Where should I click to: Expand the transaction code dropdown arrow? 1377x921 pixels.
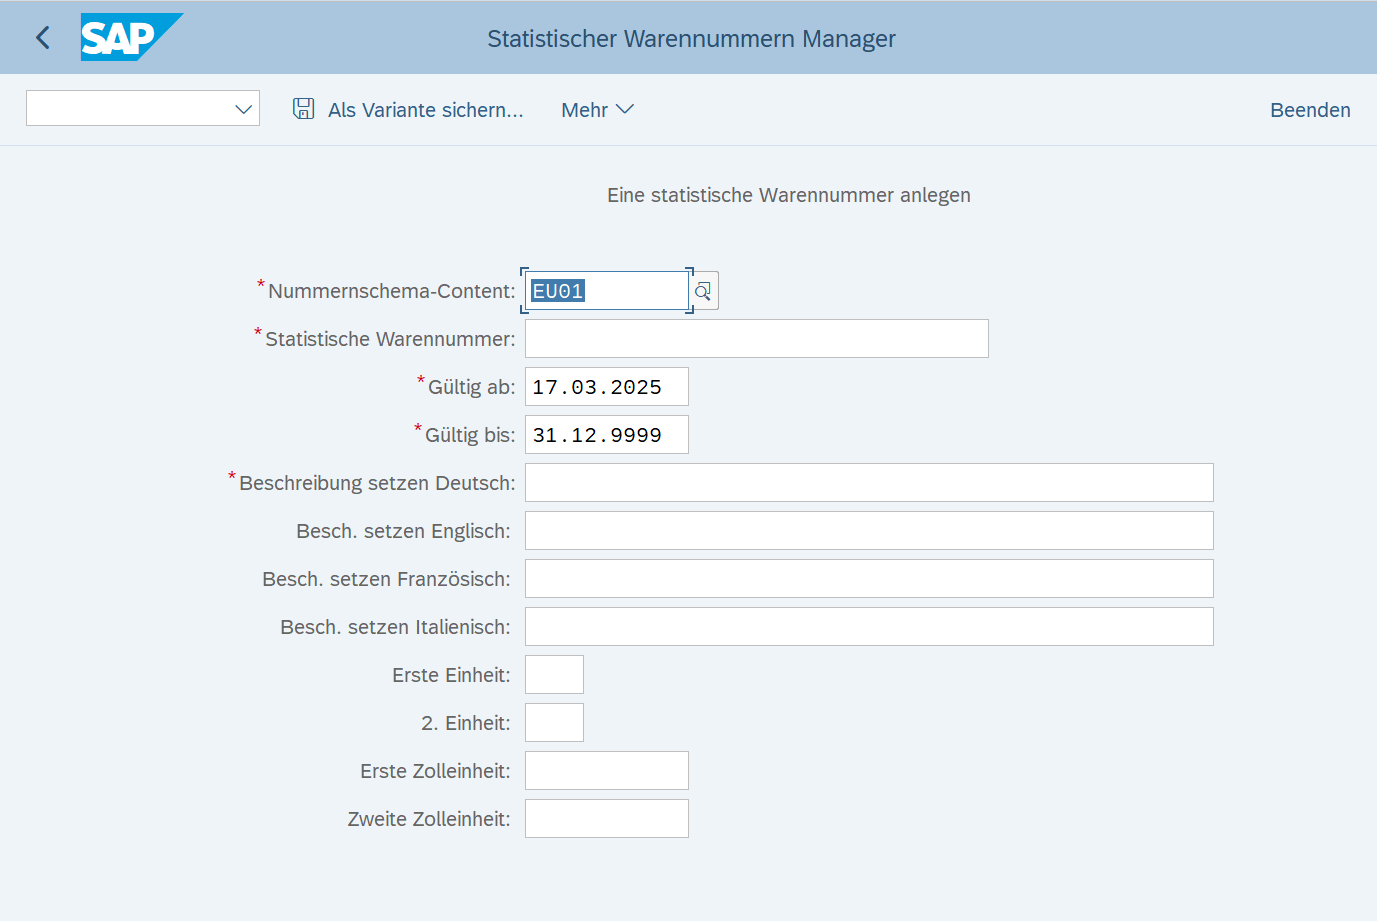click(x=243, y=109)
